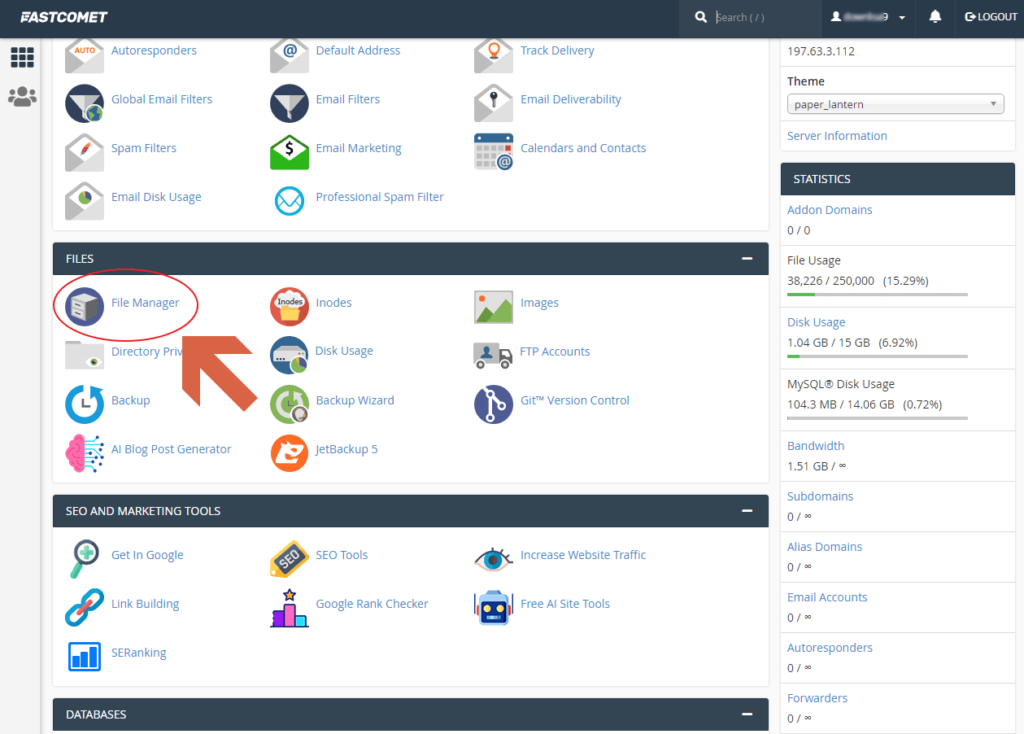Open the Get In Google magnifier icon
This screenshot has height=734, width=1024.
pos(84,559)
